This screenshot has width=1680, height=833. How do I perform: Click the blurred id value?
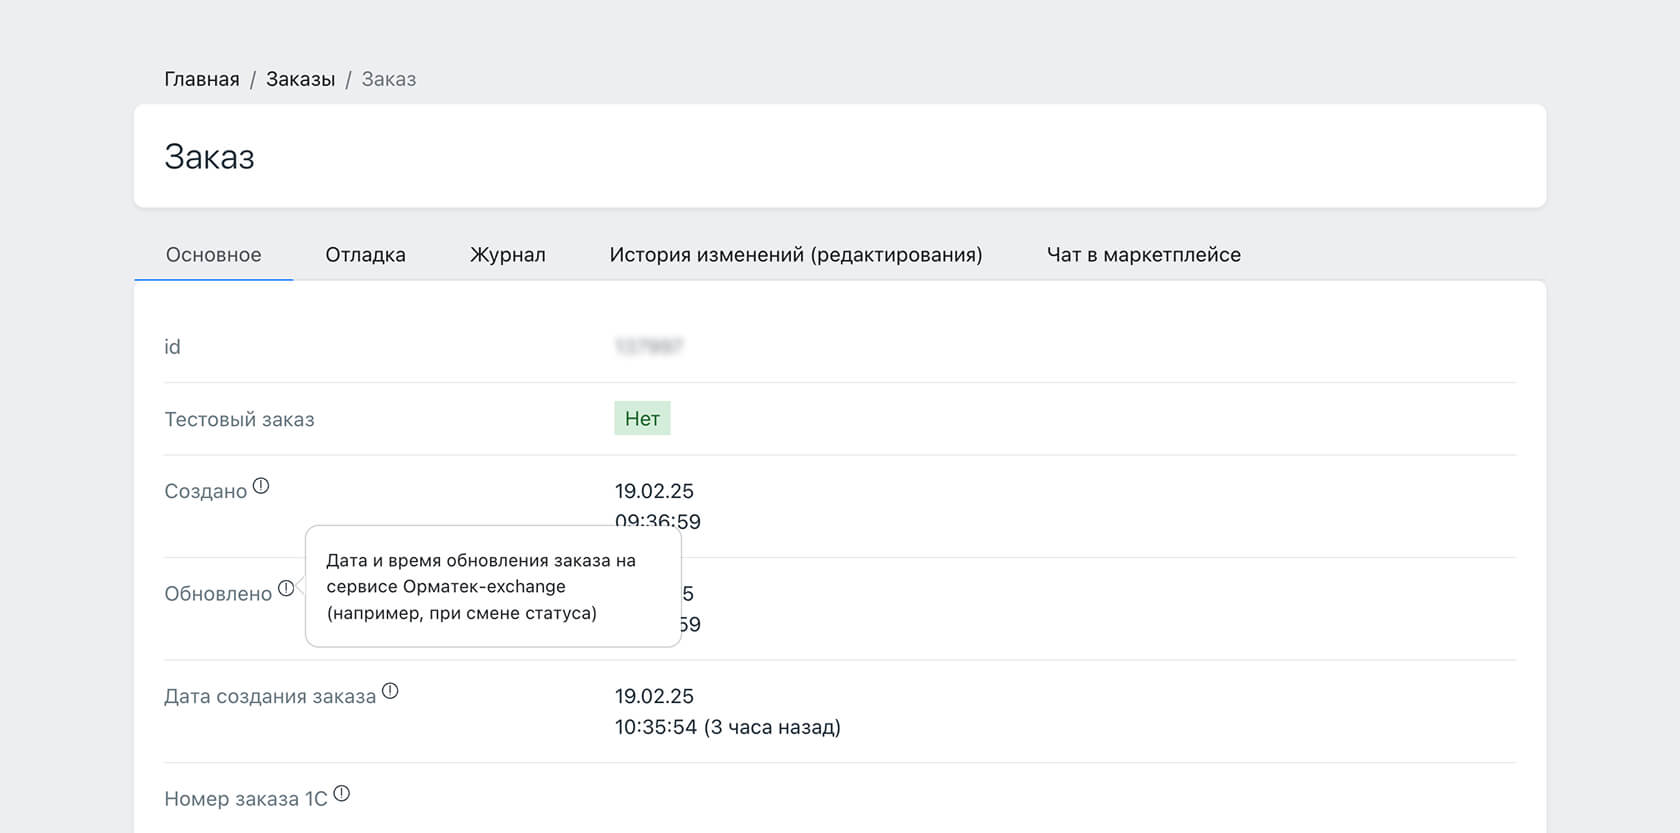tap(648, 347)
